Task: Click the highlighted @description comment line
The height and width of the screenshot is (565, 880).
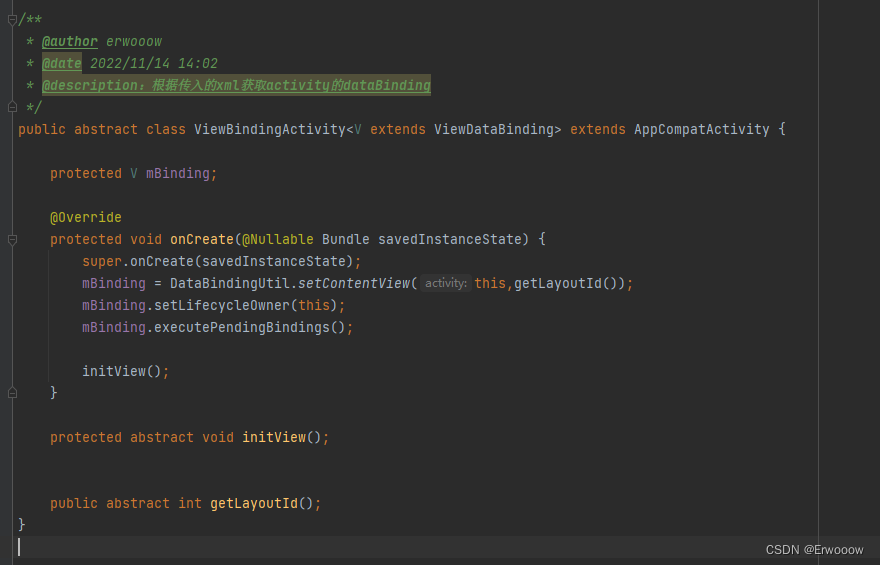Action: click(236, 85)
